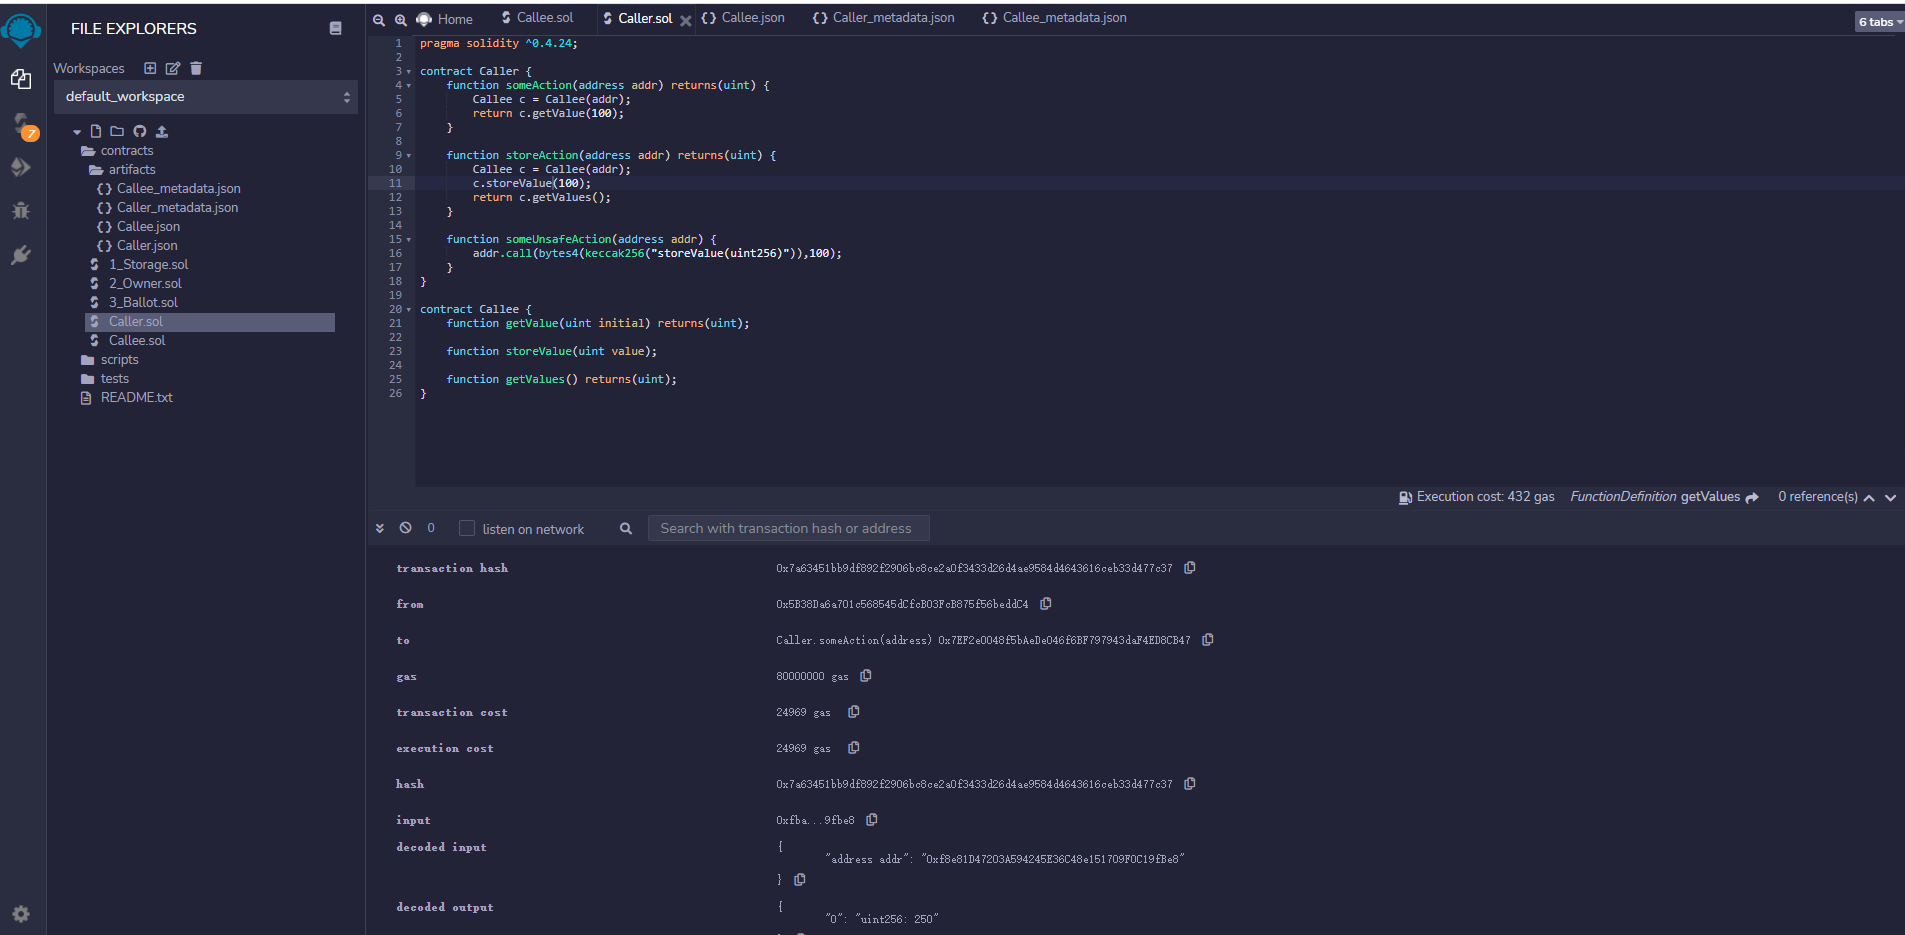Zoom out editor font icon
Viewport: 1905px width, 935px height.
pos(379,20)
